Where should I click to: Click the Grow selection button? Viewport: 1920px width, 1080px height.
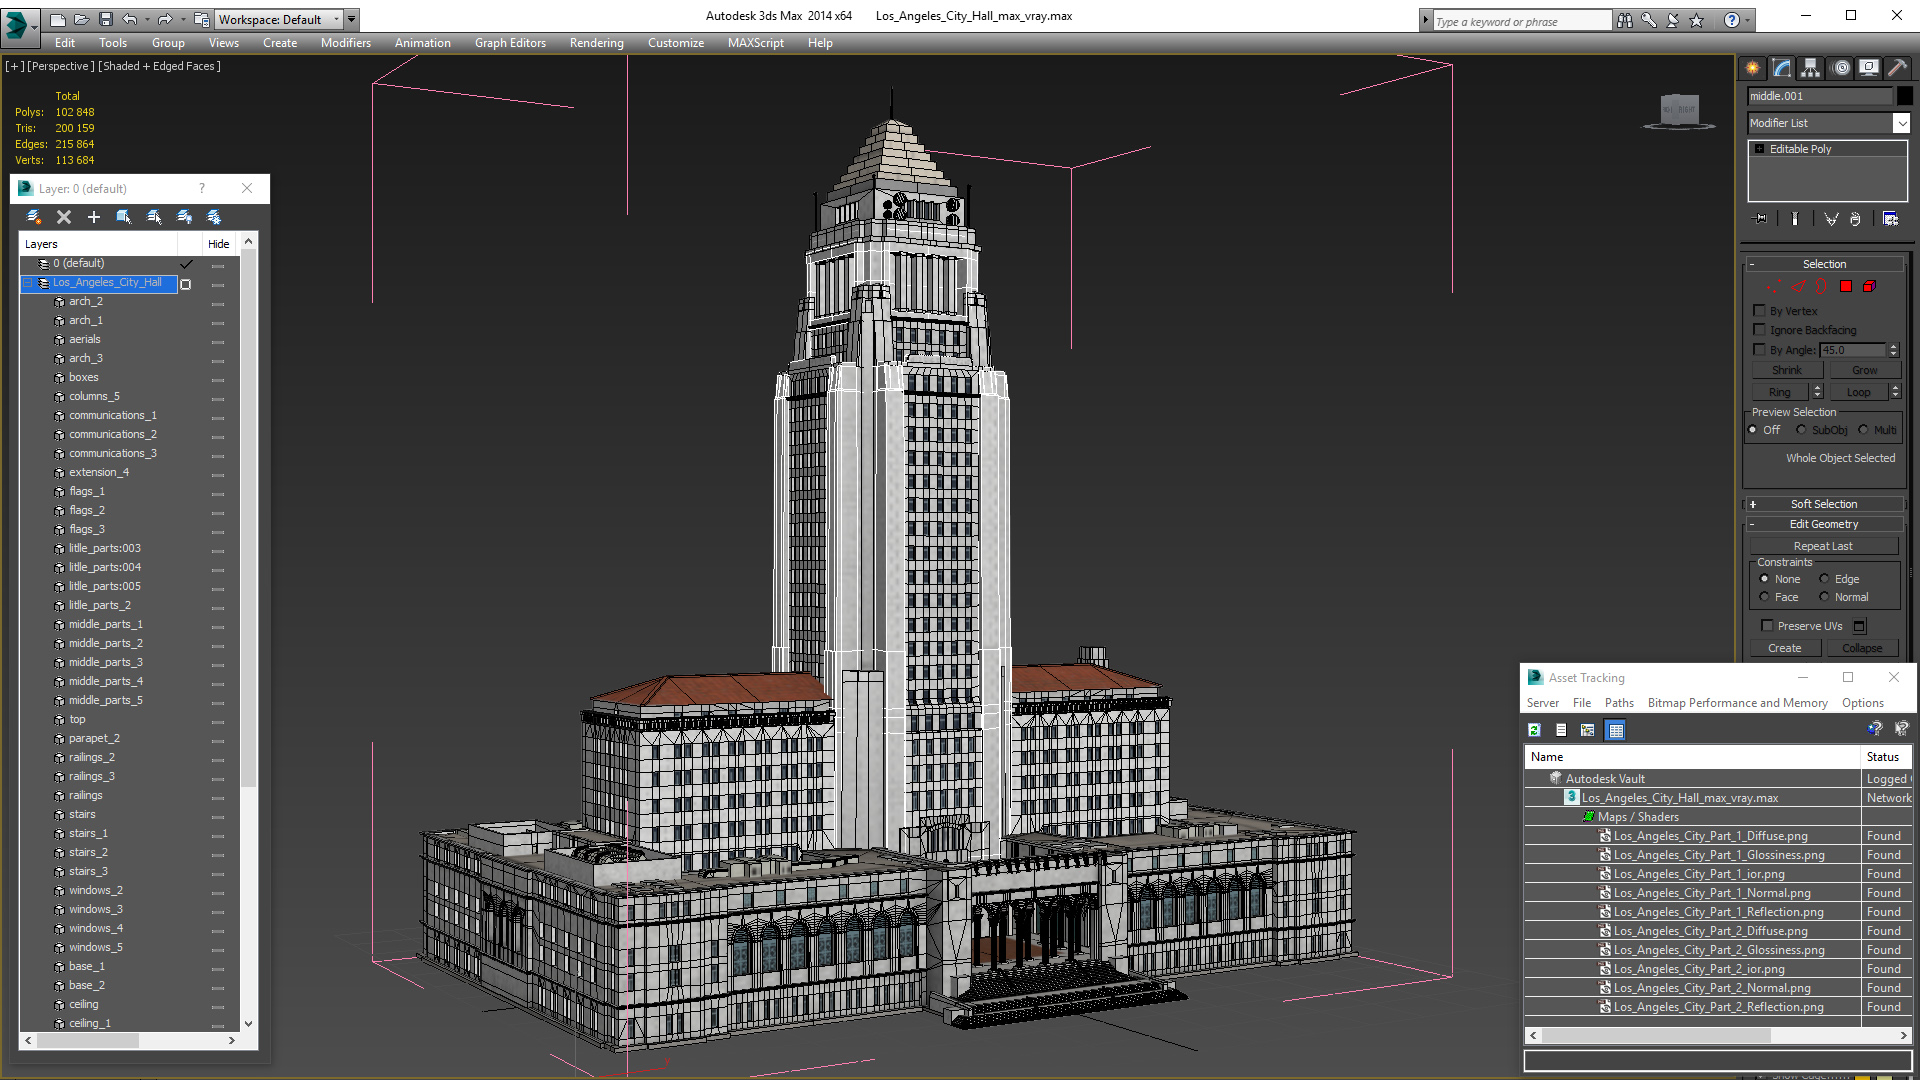point(1864,370)
